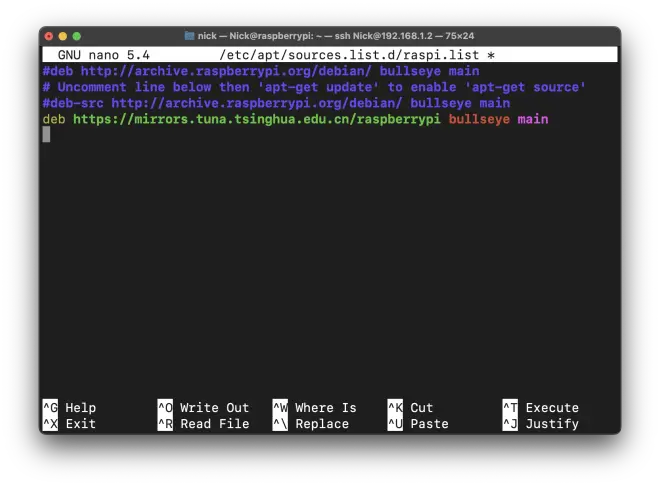Click the ^O Write Out shortcut
Screen dimensions: 660x486
coord(203,407)
